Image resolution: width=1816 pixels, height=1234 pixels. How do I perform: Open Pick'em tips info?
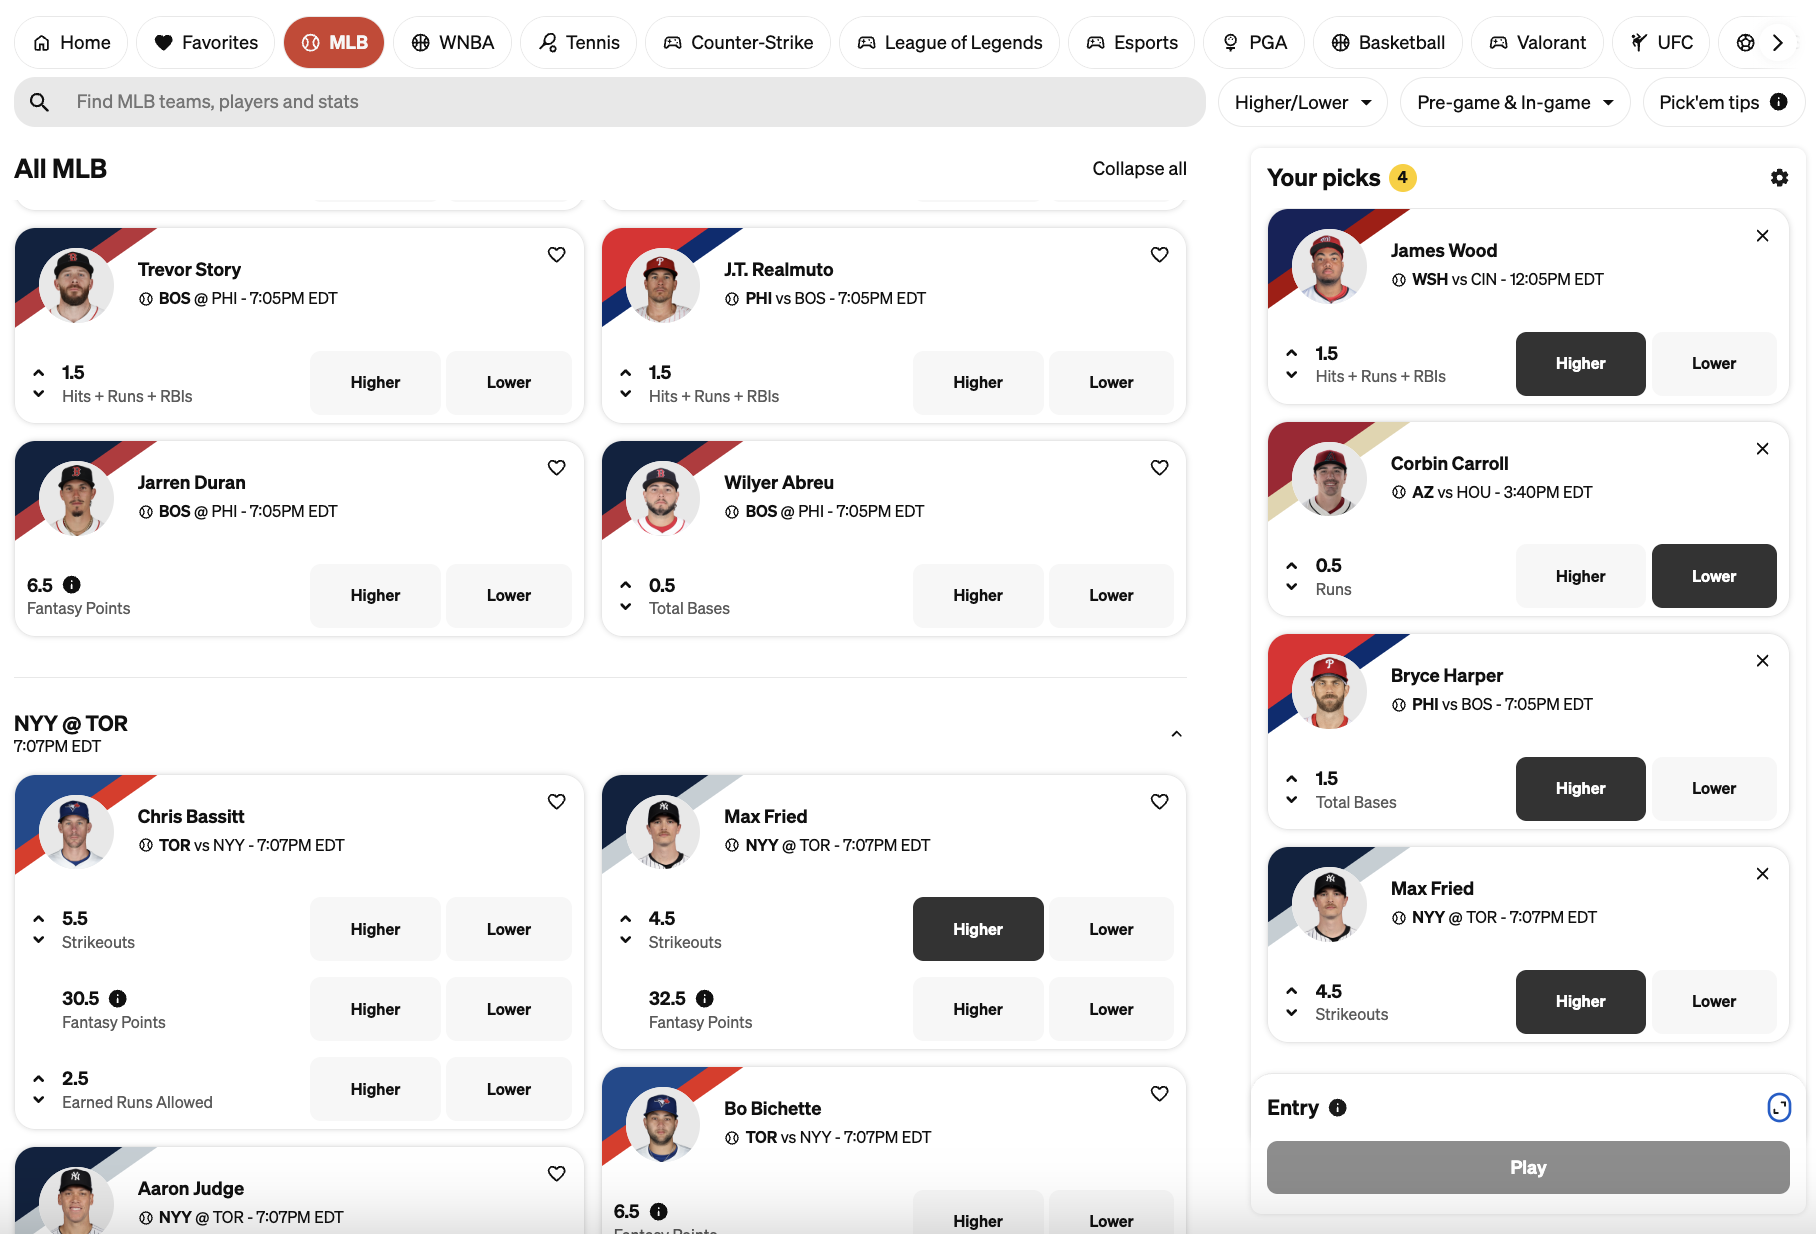point(1779,102)
